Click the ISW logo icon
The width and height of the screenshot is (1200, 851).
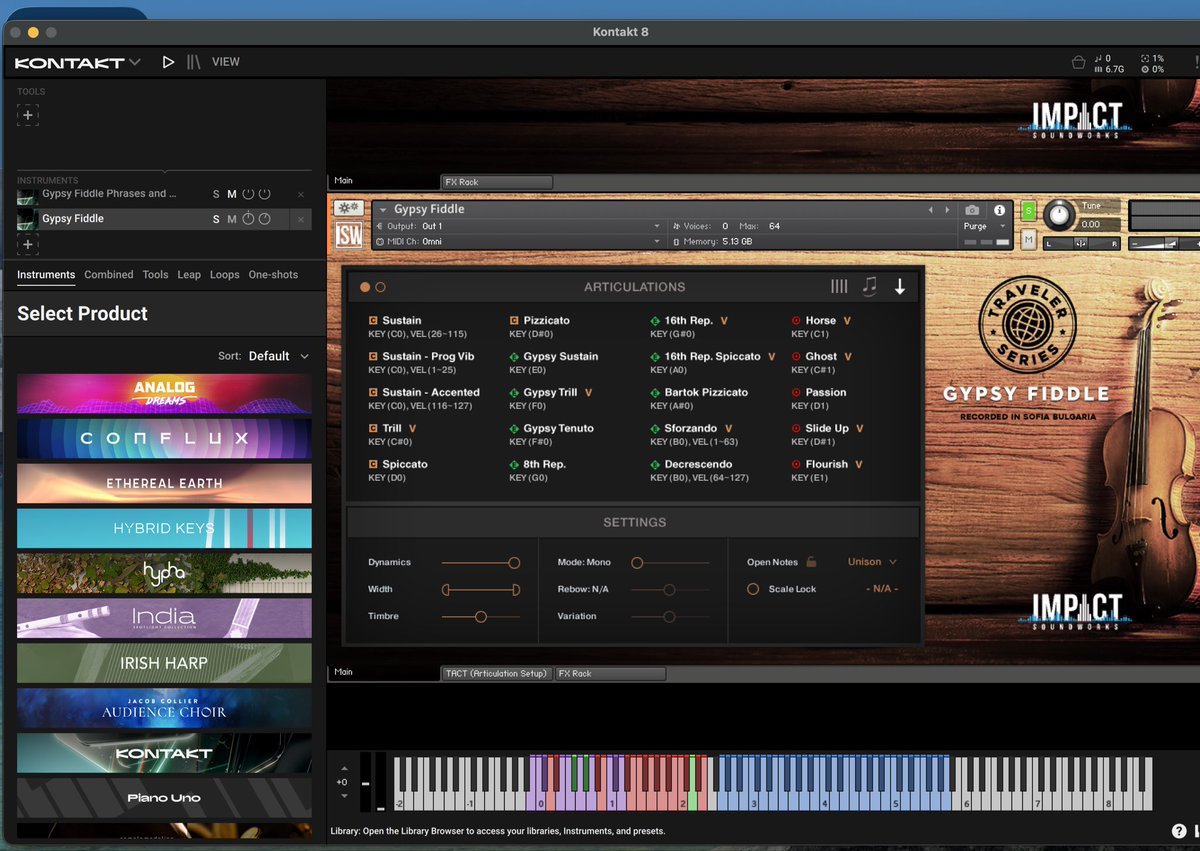[348, 235]
